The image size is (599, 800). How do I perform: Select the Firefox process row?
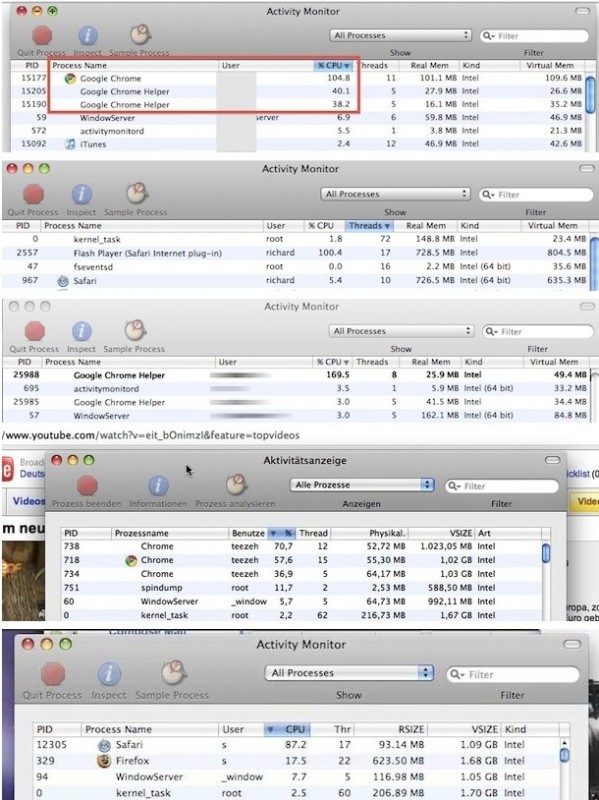coord(296,761)
